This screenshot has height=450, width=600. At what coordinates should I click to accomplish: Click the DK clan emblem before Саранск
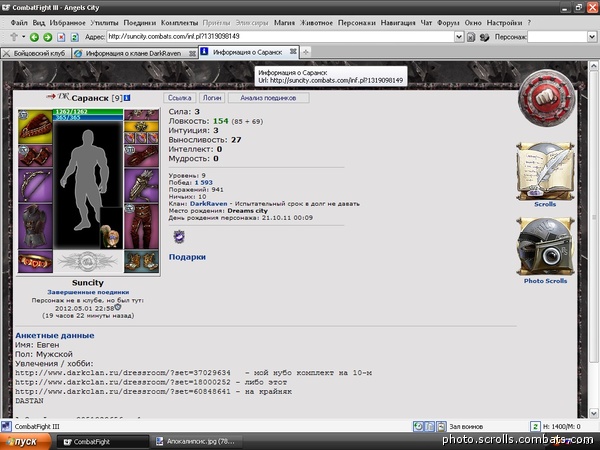point(64,97)
